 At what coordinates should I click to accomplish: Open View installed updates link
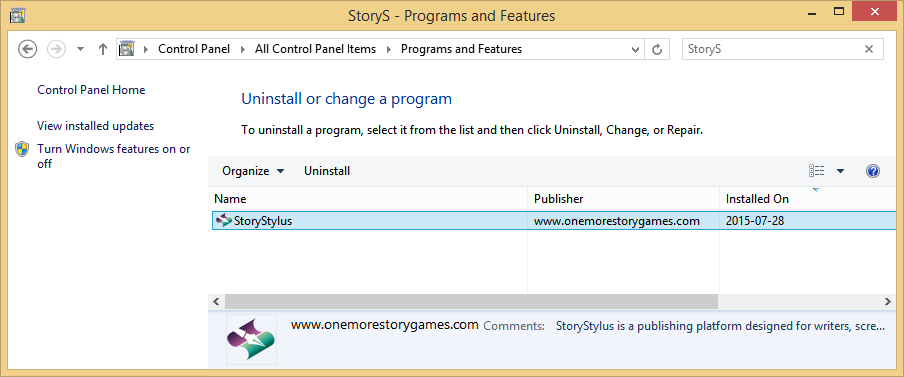96,126
